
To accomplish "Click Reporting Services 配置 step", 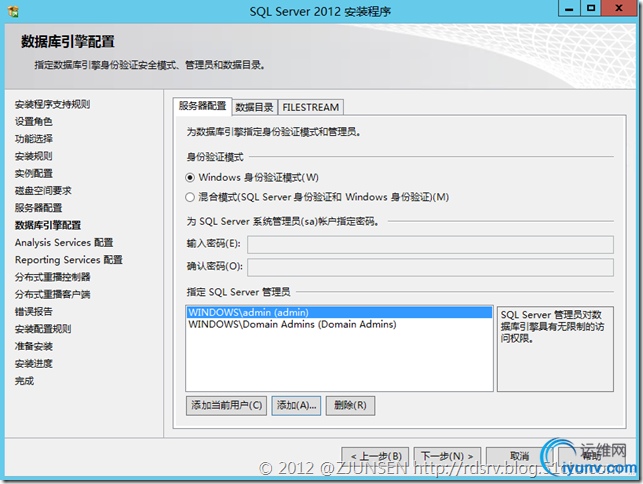I will [x=69, y=260].
